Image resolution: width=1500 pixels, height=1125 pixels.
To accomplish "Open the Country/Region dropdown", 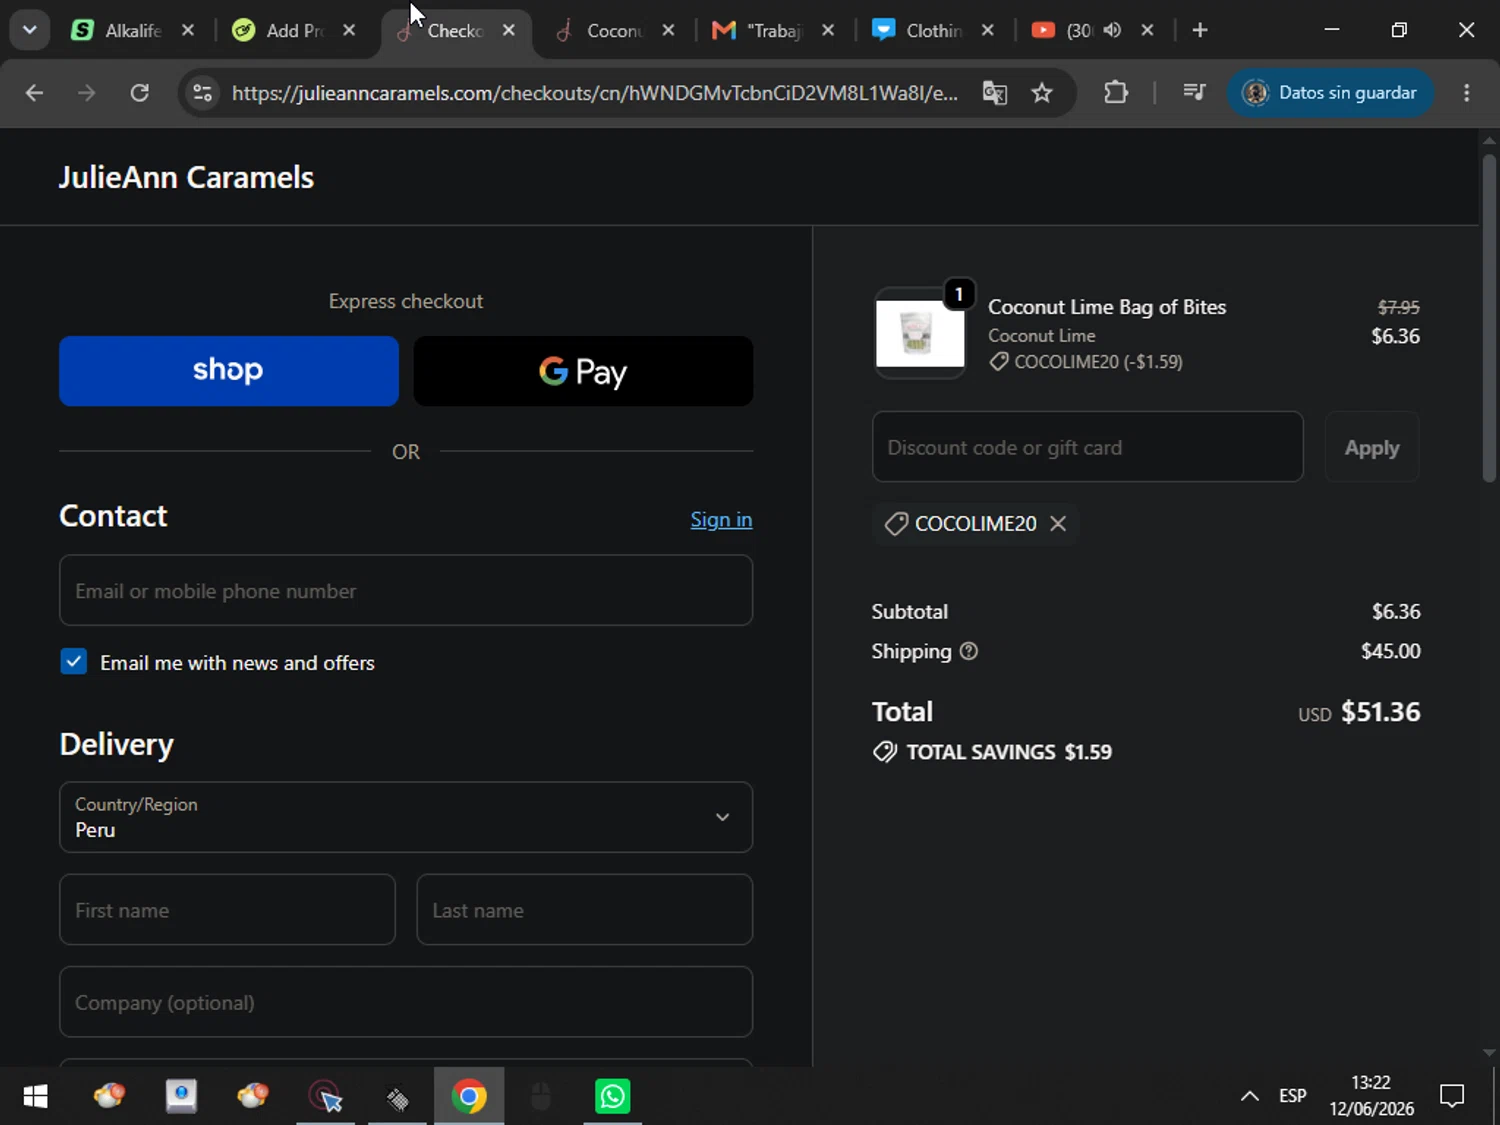I will (x=406, y=817).
